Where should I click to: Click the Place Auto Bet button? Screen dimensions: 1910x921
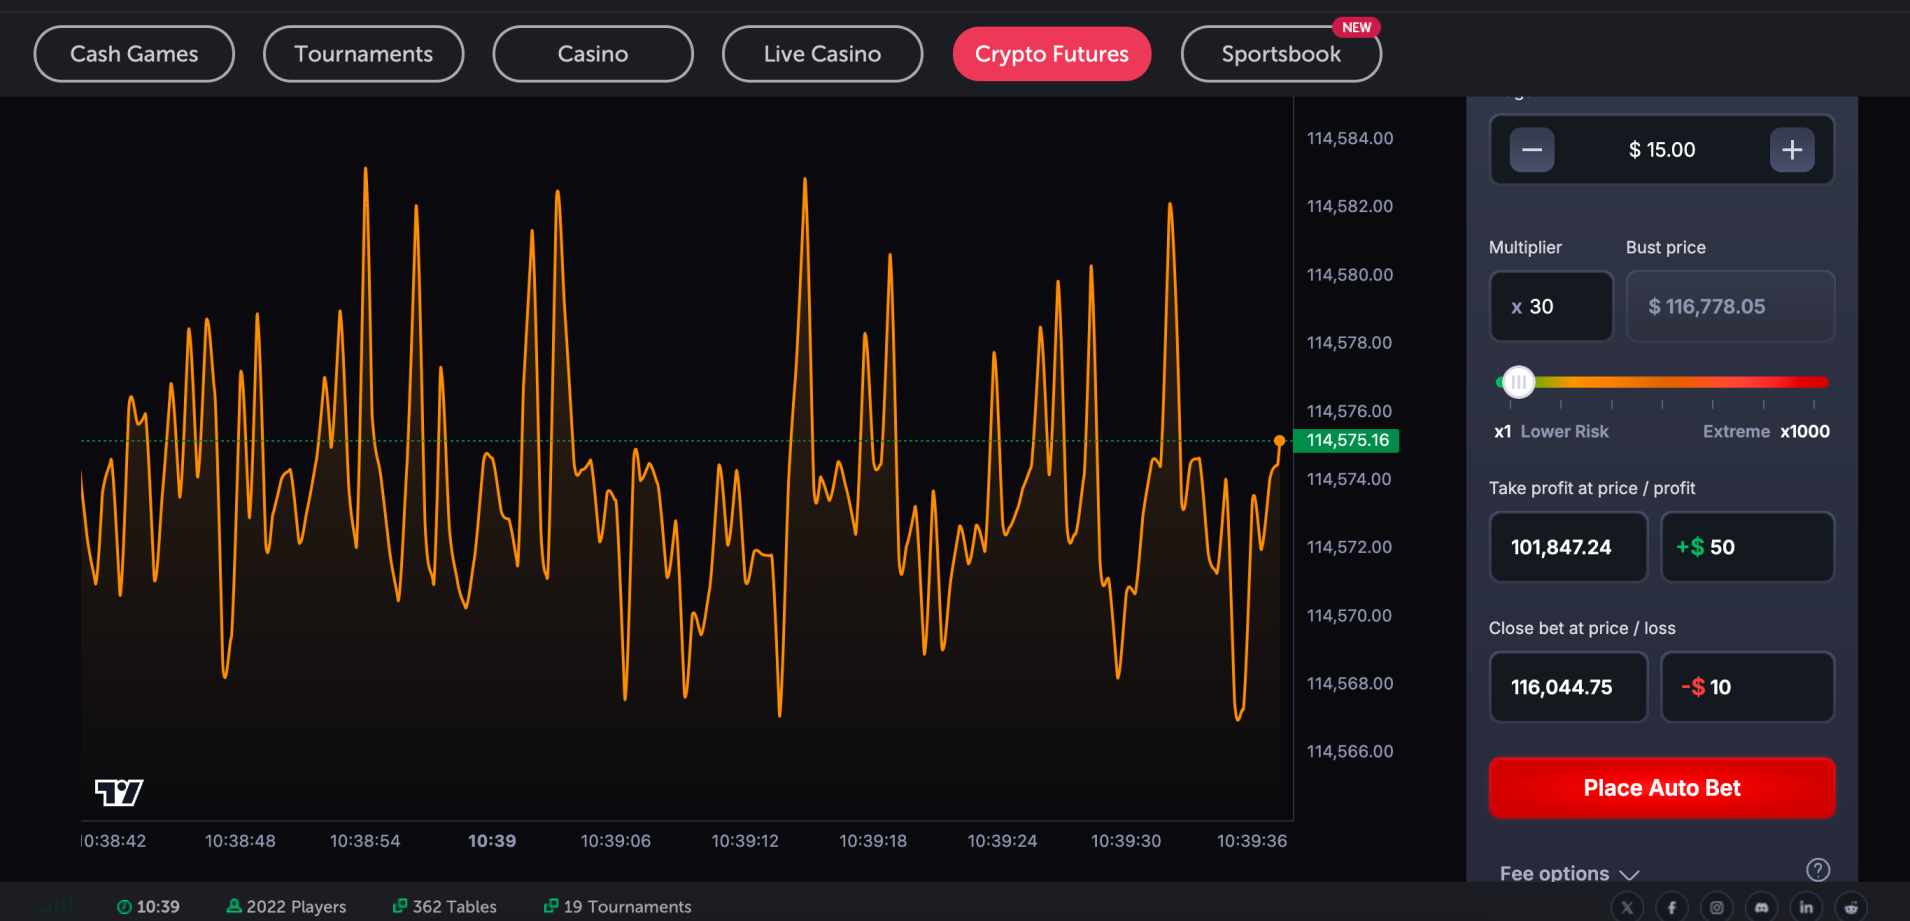click(1661, 787)
